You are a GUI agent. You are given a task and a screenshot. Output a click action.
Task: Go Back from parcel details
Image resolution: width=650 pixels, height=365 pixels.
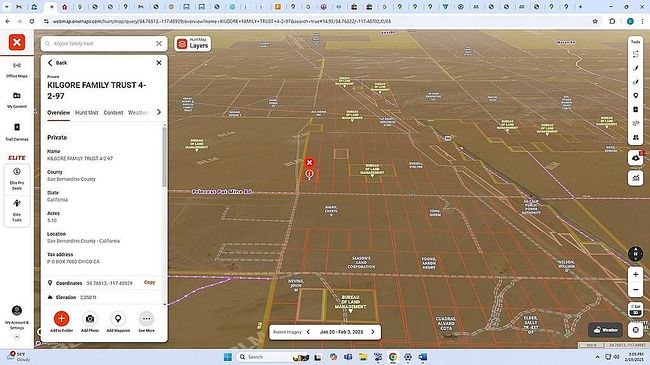pos(57,63)
